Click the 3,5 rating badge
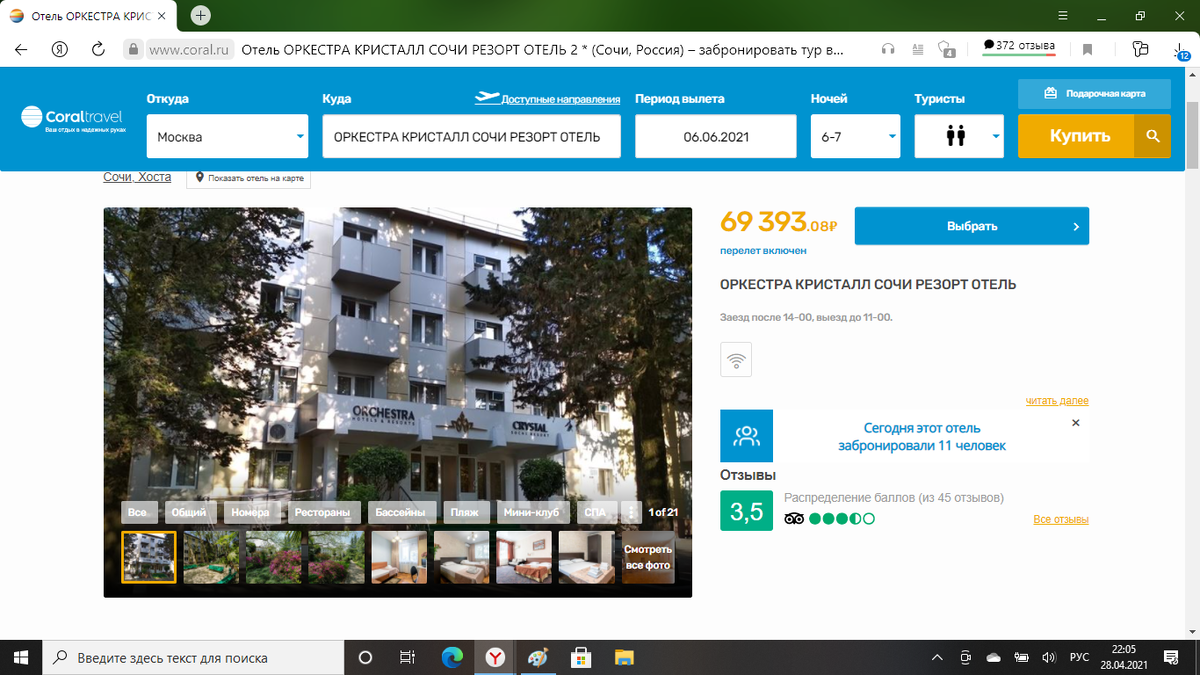1200x675 pixels. coord(746,511)
